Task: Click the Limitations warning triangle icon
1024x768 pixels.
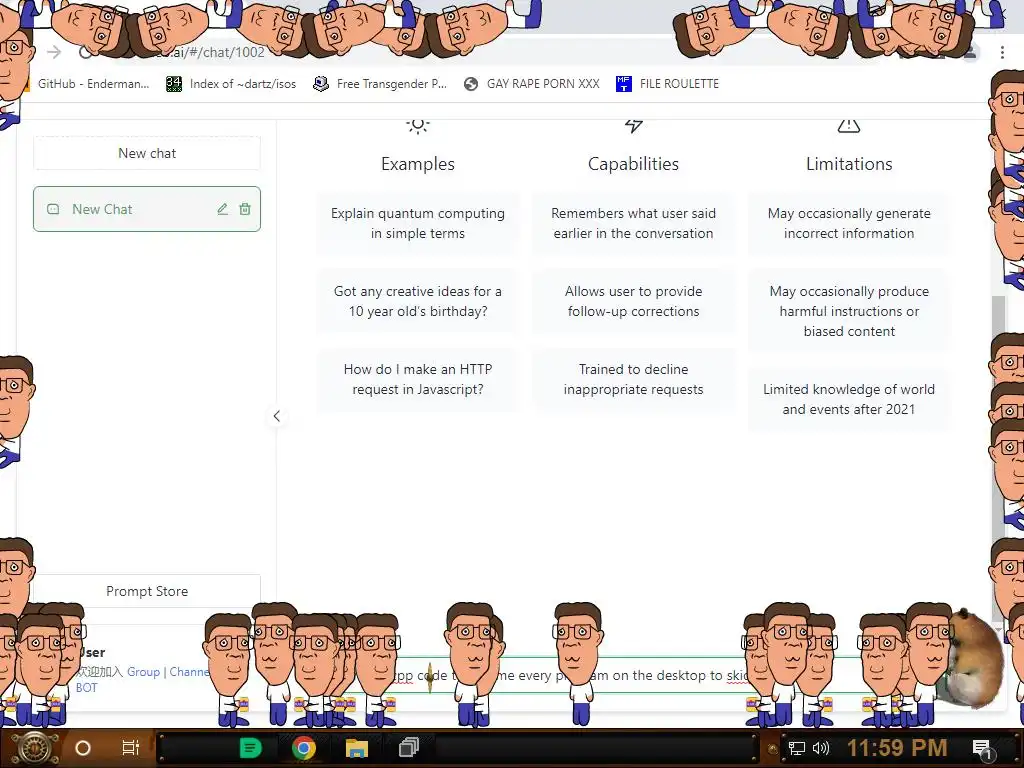Action: pyautogui.click(x=849, y=125)
